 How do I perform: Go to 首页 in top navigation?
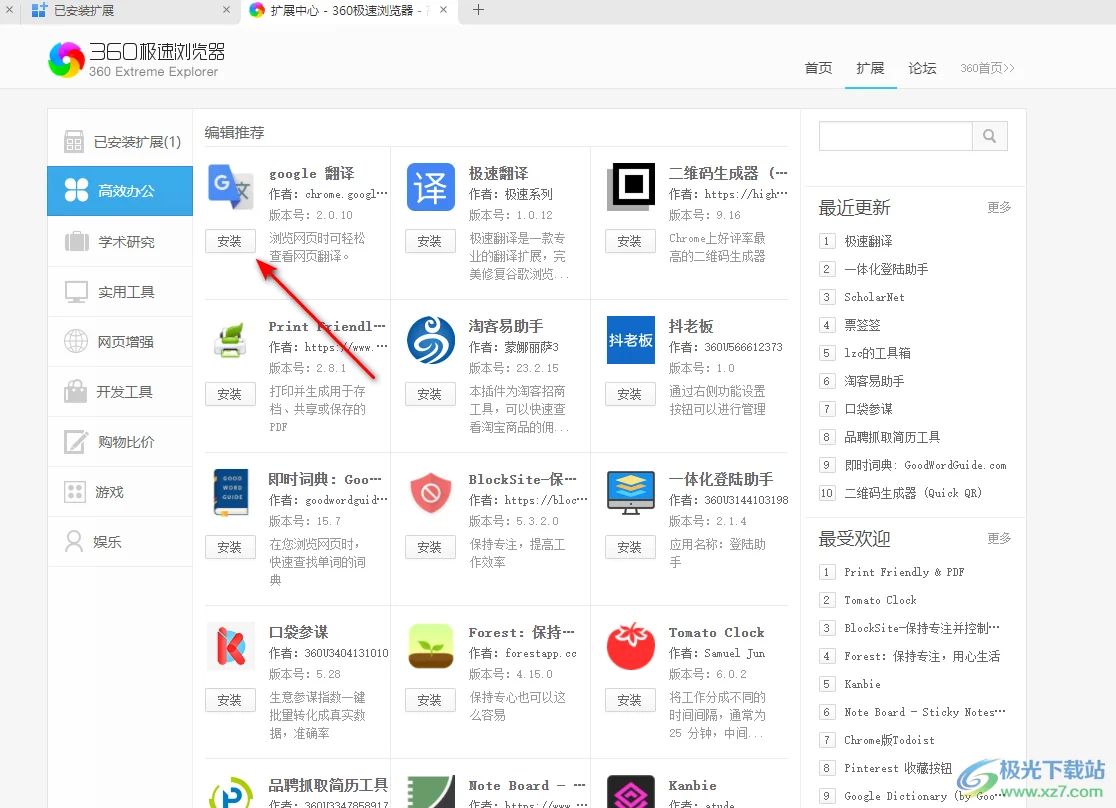pyautogui.click(x=818, y=68)
